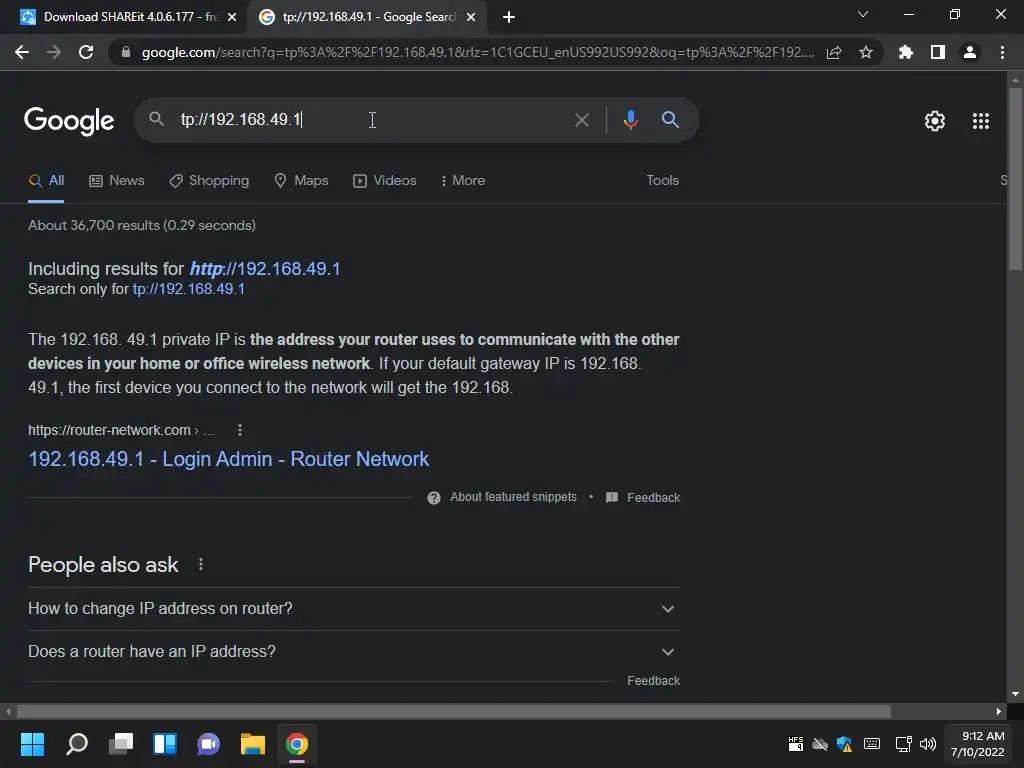Open the Google apps grid
This screenshot has height=768, width=1024.
[x=981, y=121]
